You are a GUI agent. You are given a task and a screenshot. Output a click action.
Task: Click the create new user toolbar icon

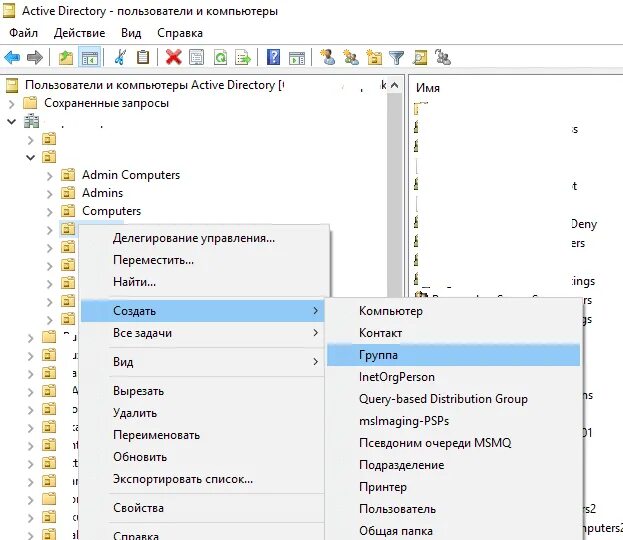327,58
